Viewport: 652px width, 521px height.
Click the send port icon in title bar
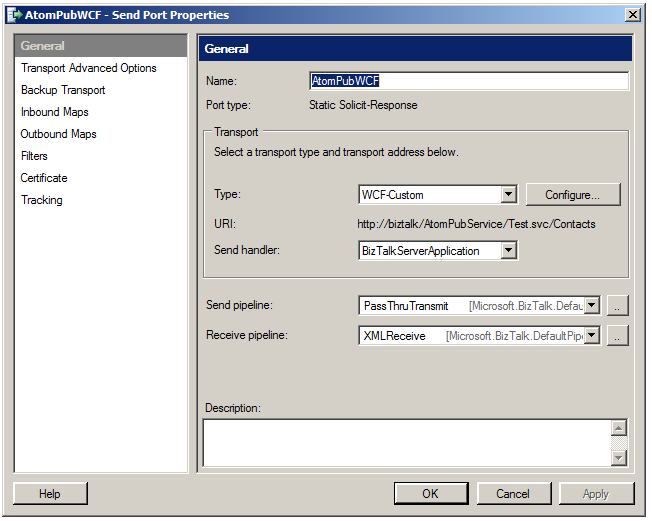[14, 15]
